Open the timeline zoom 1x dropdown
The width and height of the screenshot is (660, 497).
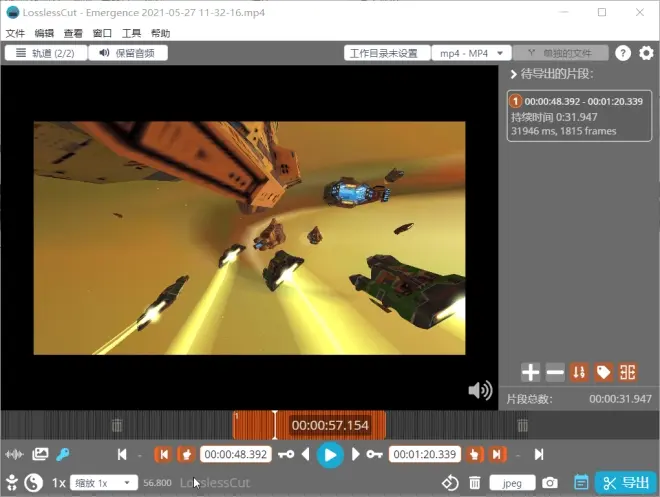coord(104,483)
